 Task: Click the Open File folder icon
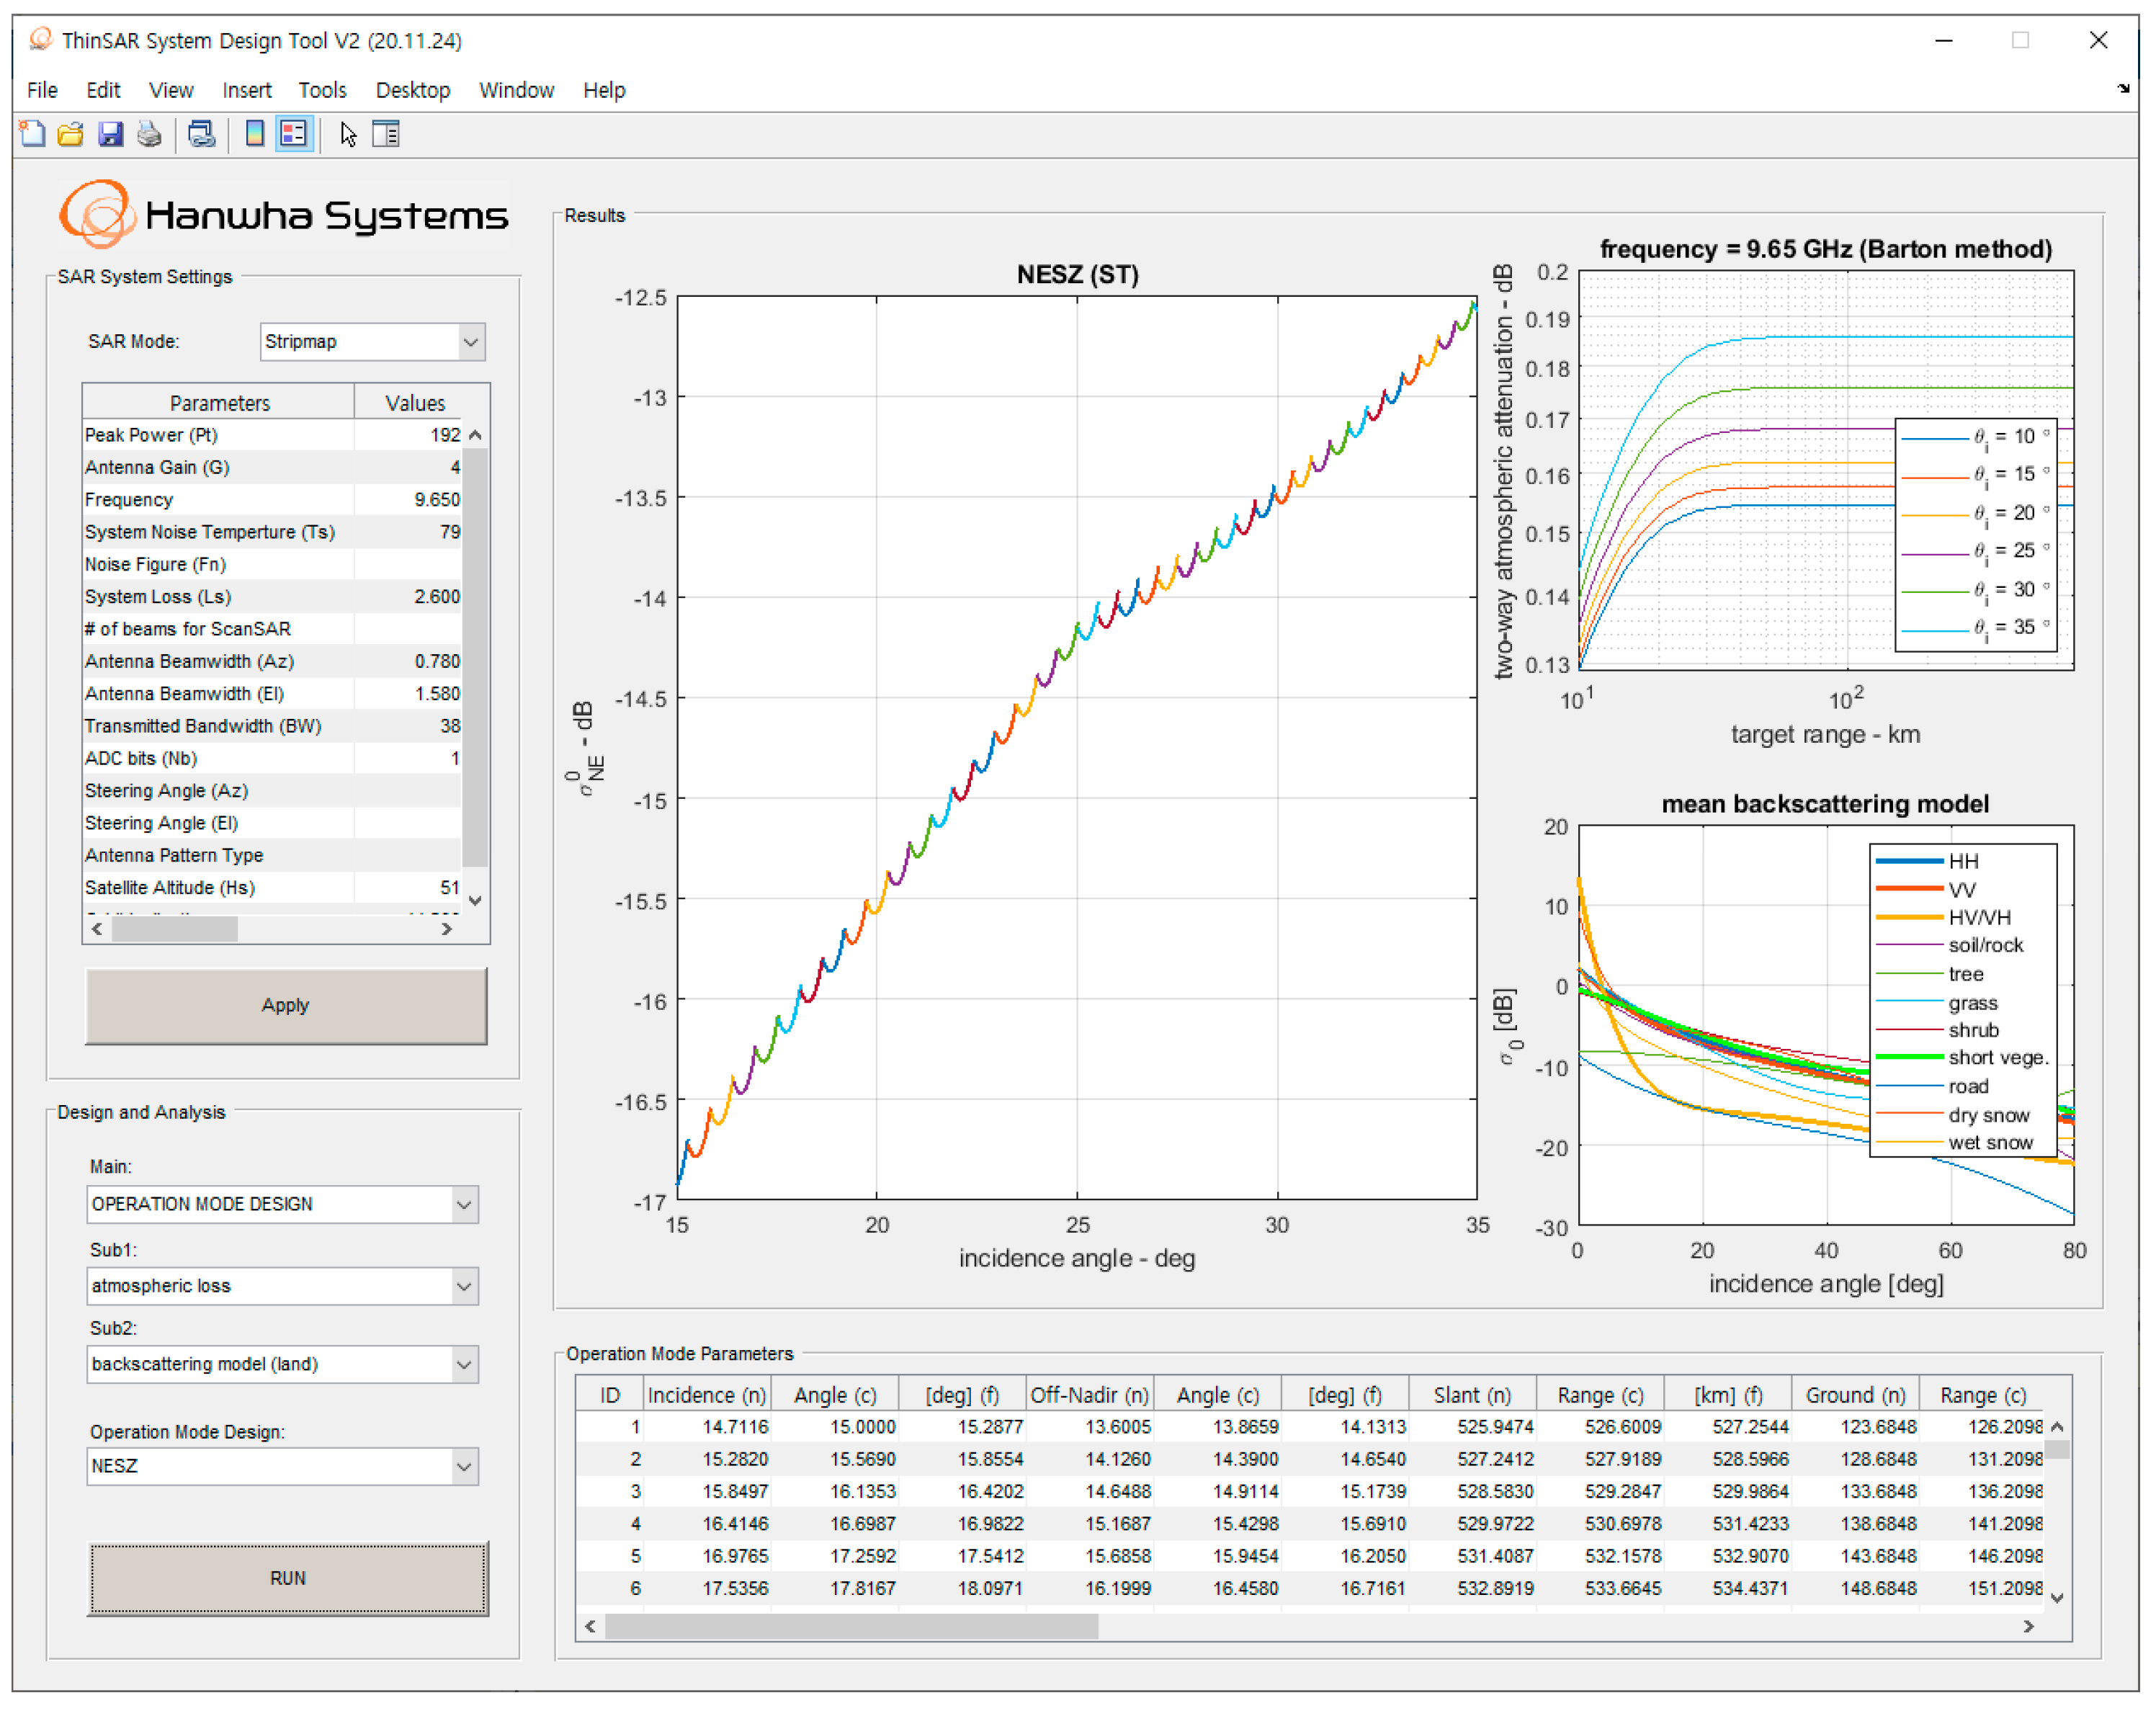(x=70, y=134)
